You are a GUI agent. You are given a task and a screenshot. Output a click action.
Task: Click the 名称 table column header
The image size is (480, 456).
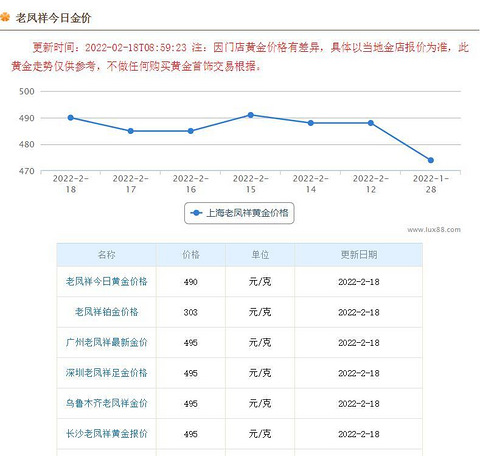(106, 255)
